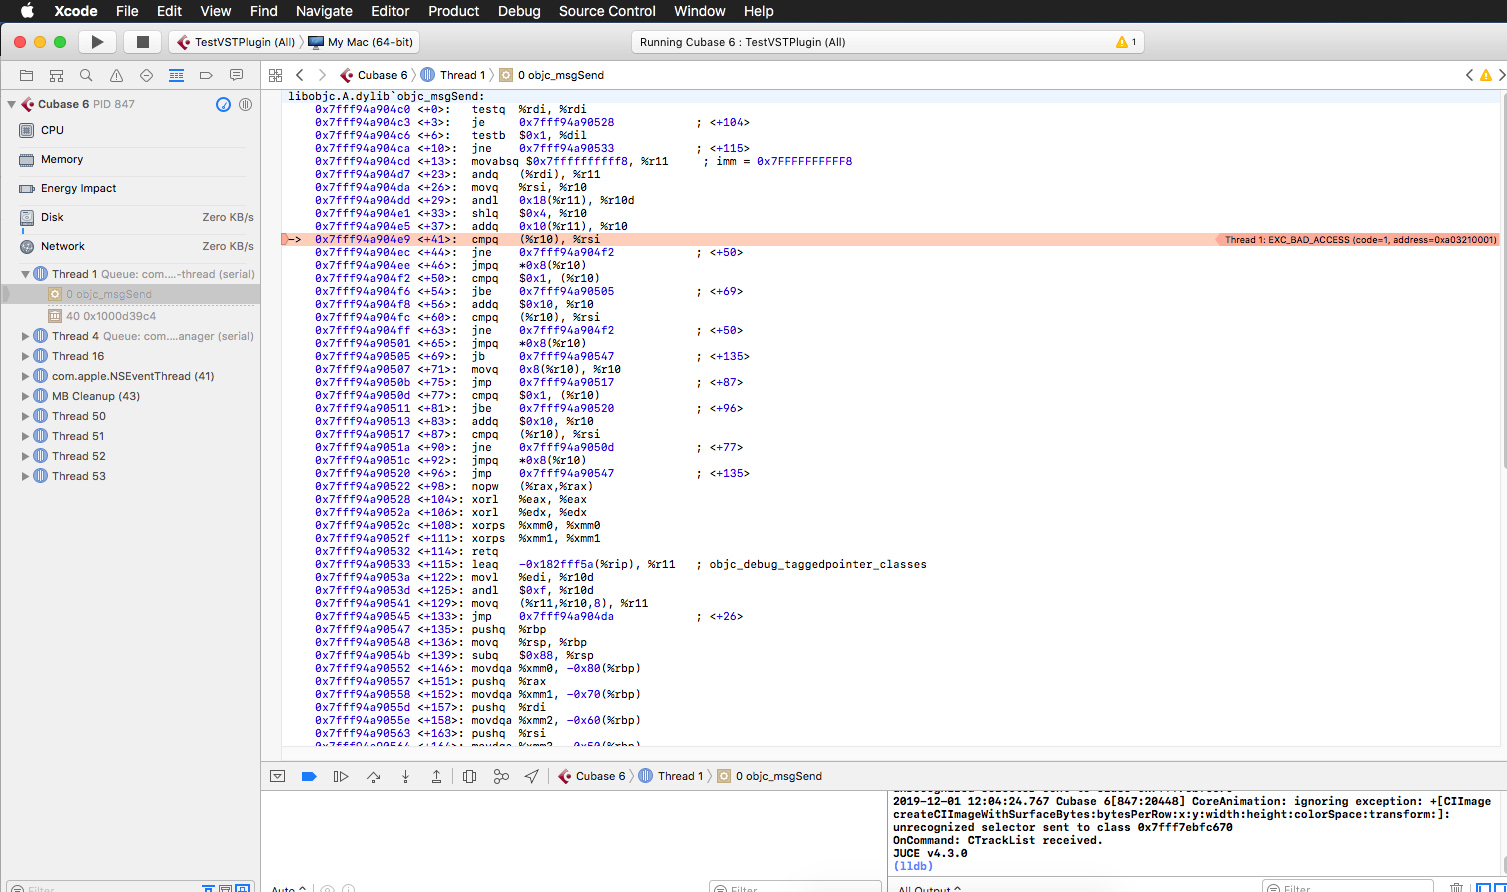Click the Run button in toolbar

(97, 42)
